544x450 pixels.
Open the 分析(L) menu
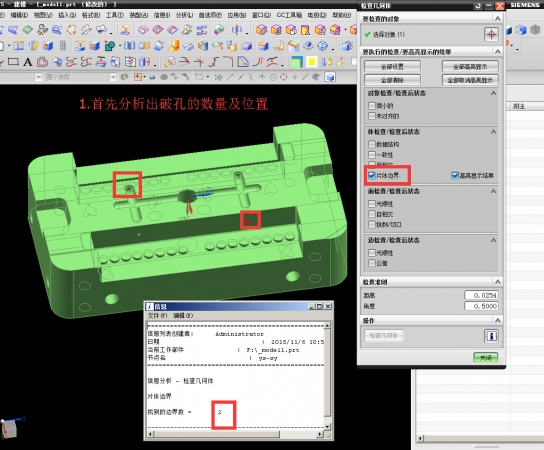184,15
